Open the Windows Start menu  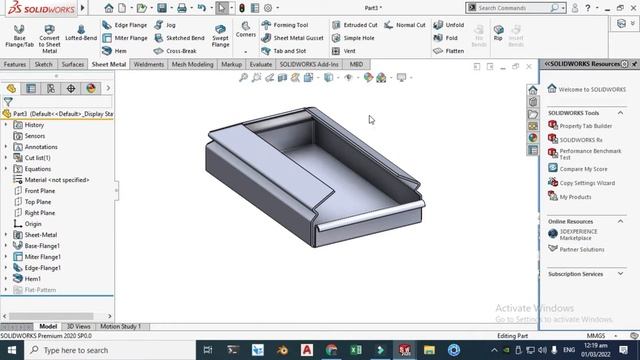(x=12, y=350)
